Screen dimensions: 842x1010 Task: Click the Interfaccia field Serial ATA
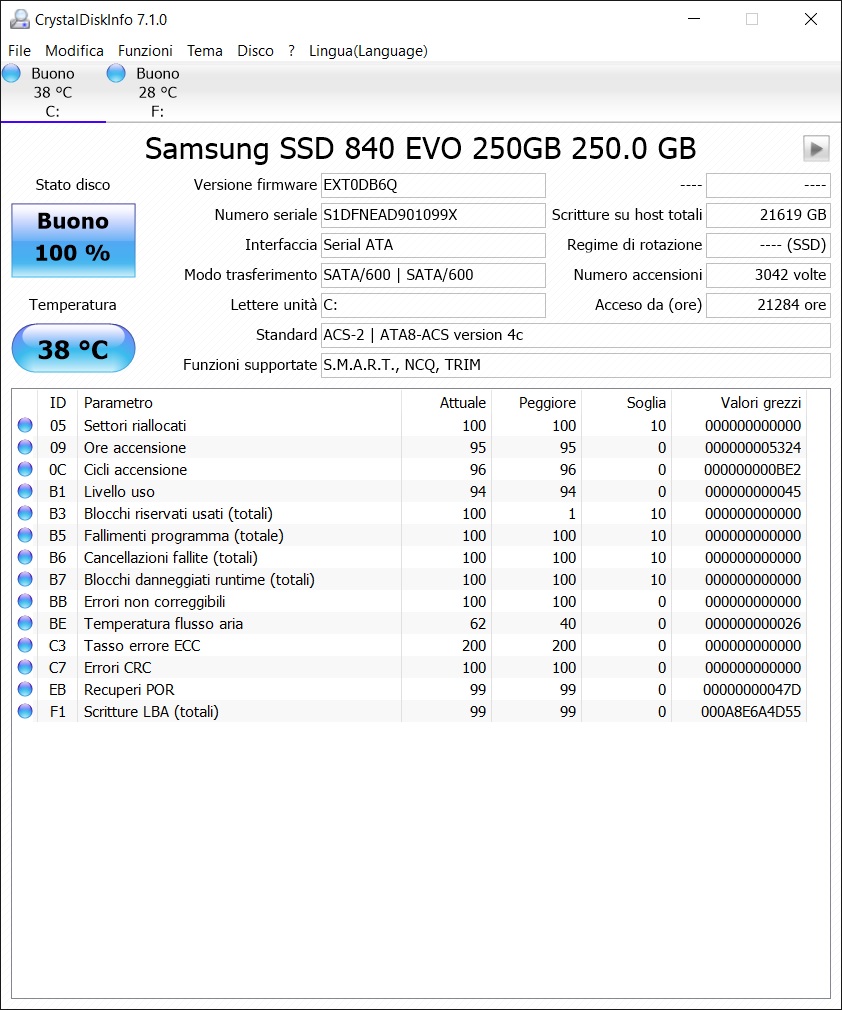pos(433,245)
